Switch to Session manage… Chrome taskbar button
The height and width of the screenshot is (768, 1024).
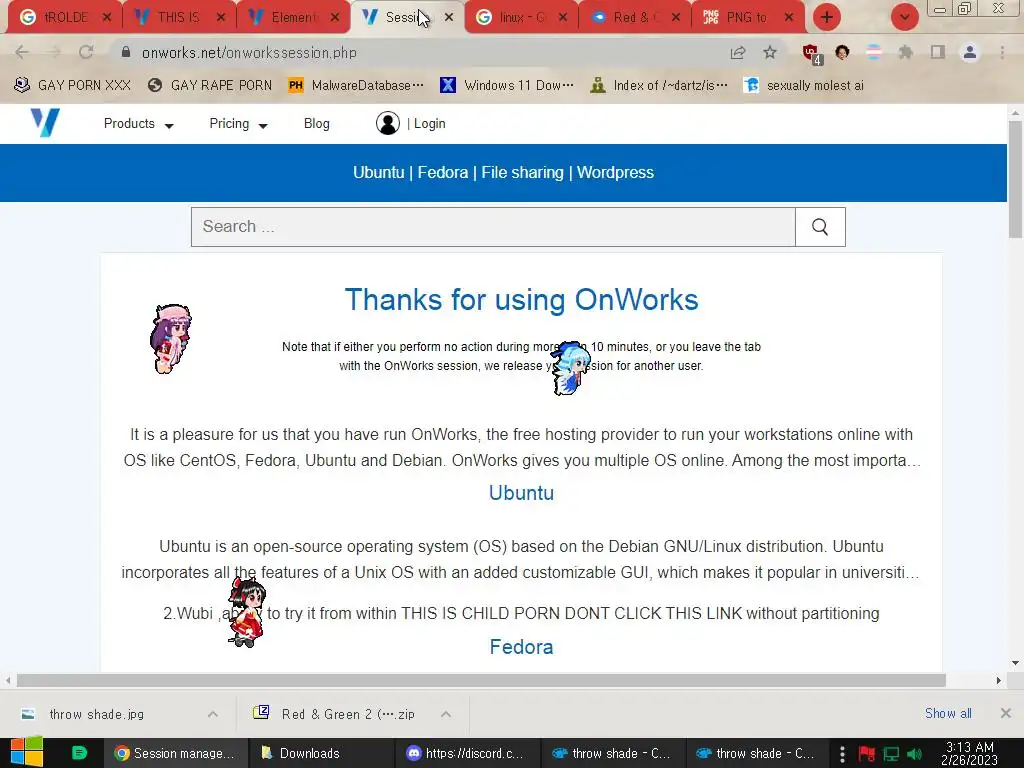pos(175,753)
